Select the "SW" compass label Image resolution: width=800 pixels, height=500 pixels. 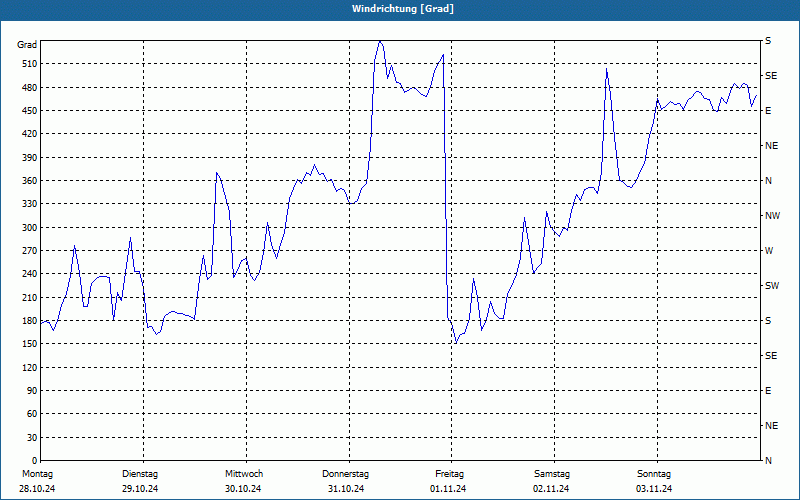click(772, 286)
